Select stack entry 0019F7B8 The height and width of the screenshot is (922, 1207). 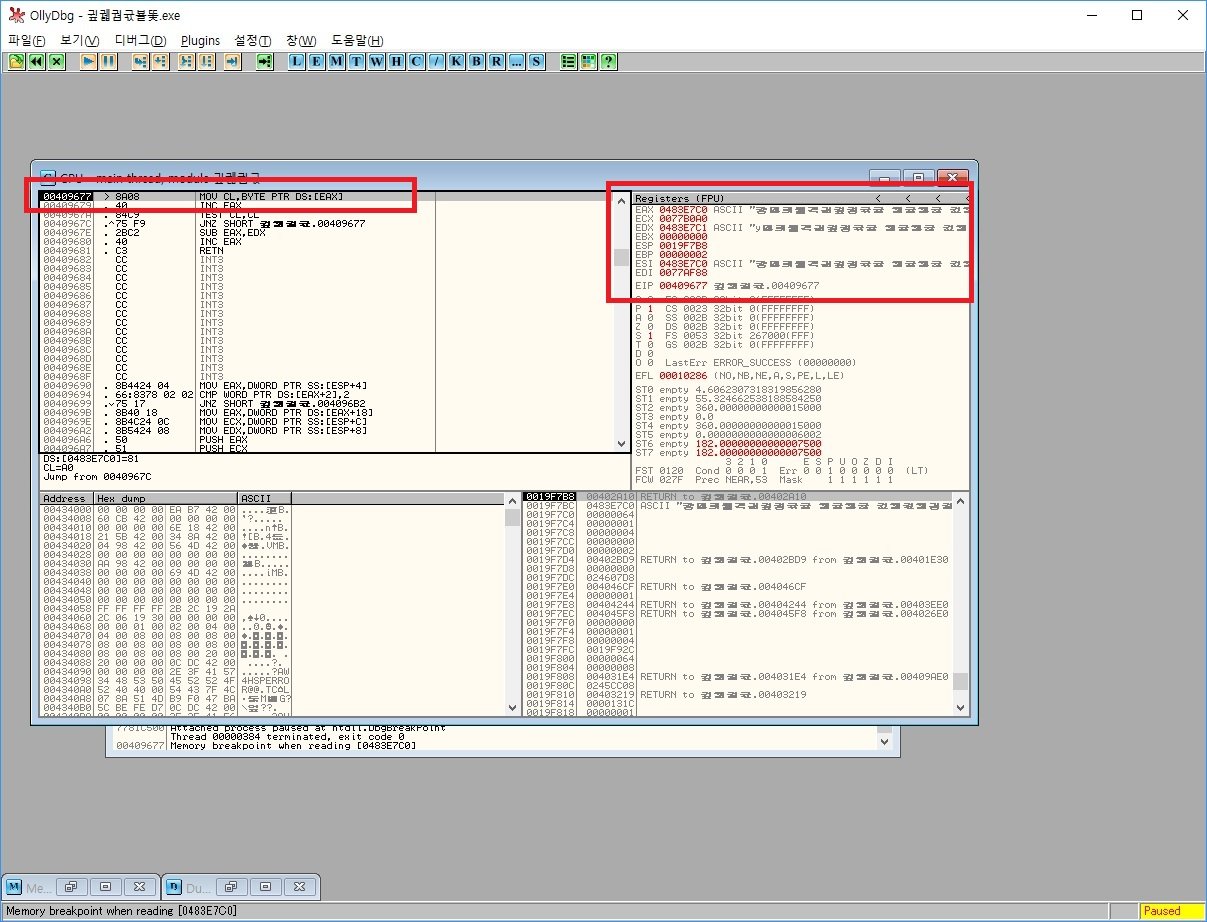coord(737,497)
